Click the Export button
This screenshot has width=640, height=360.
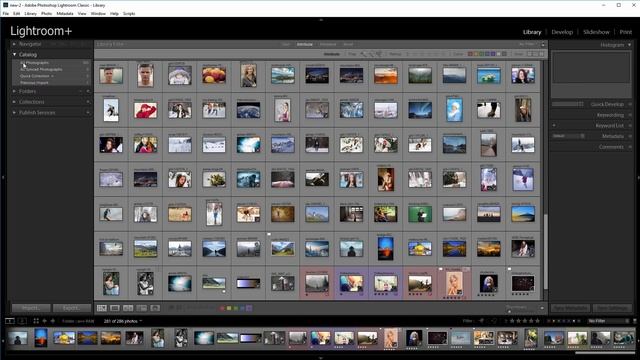click(72, 308)
